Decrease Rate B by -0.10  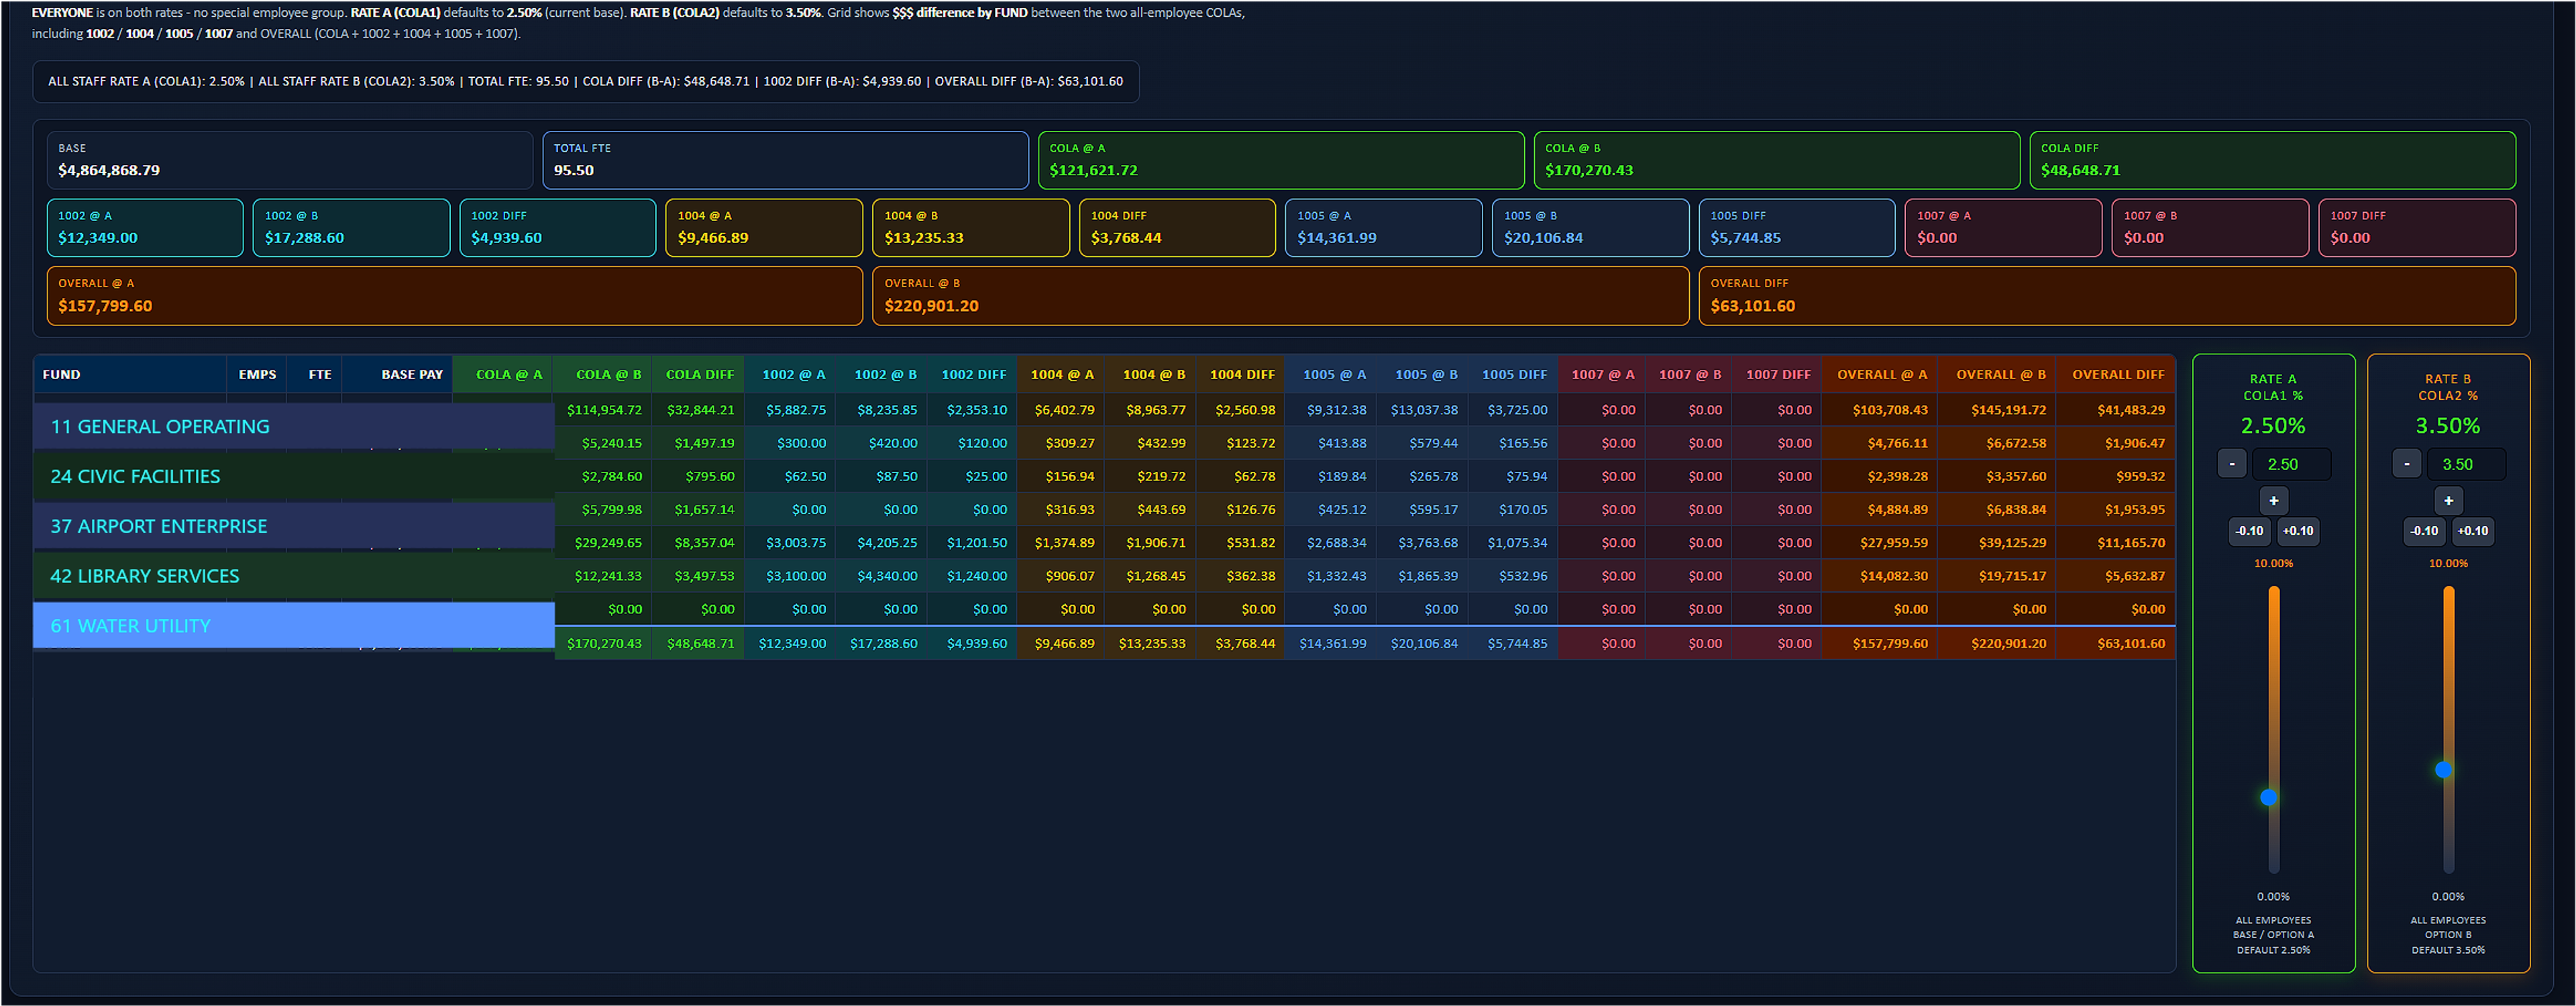[2424, 531]
